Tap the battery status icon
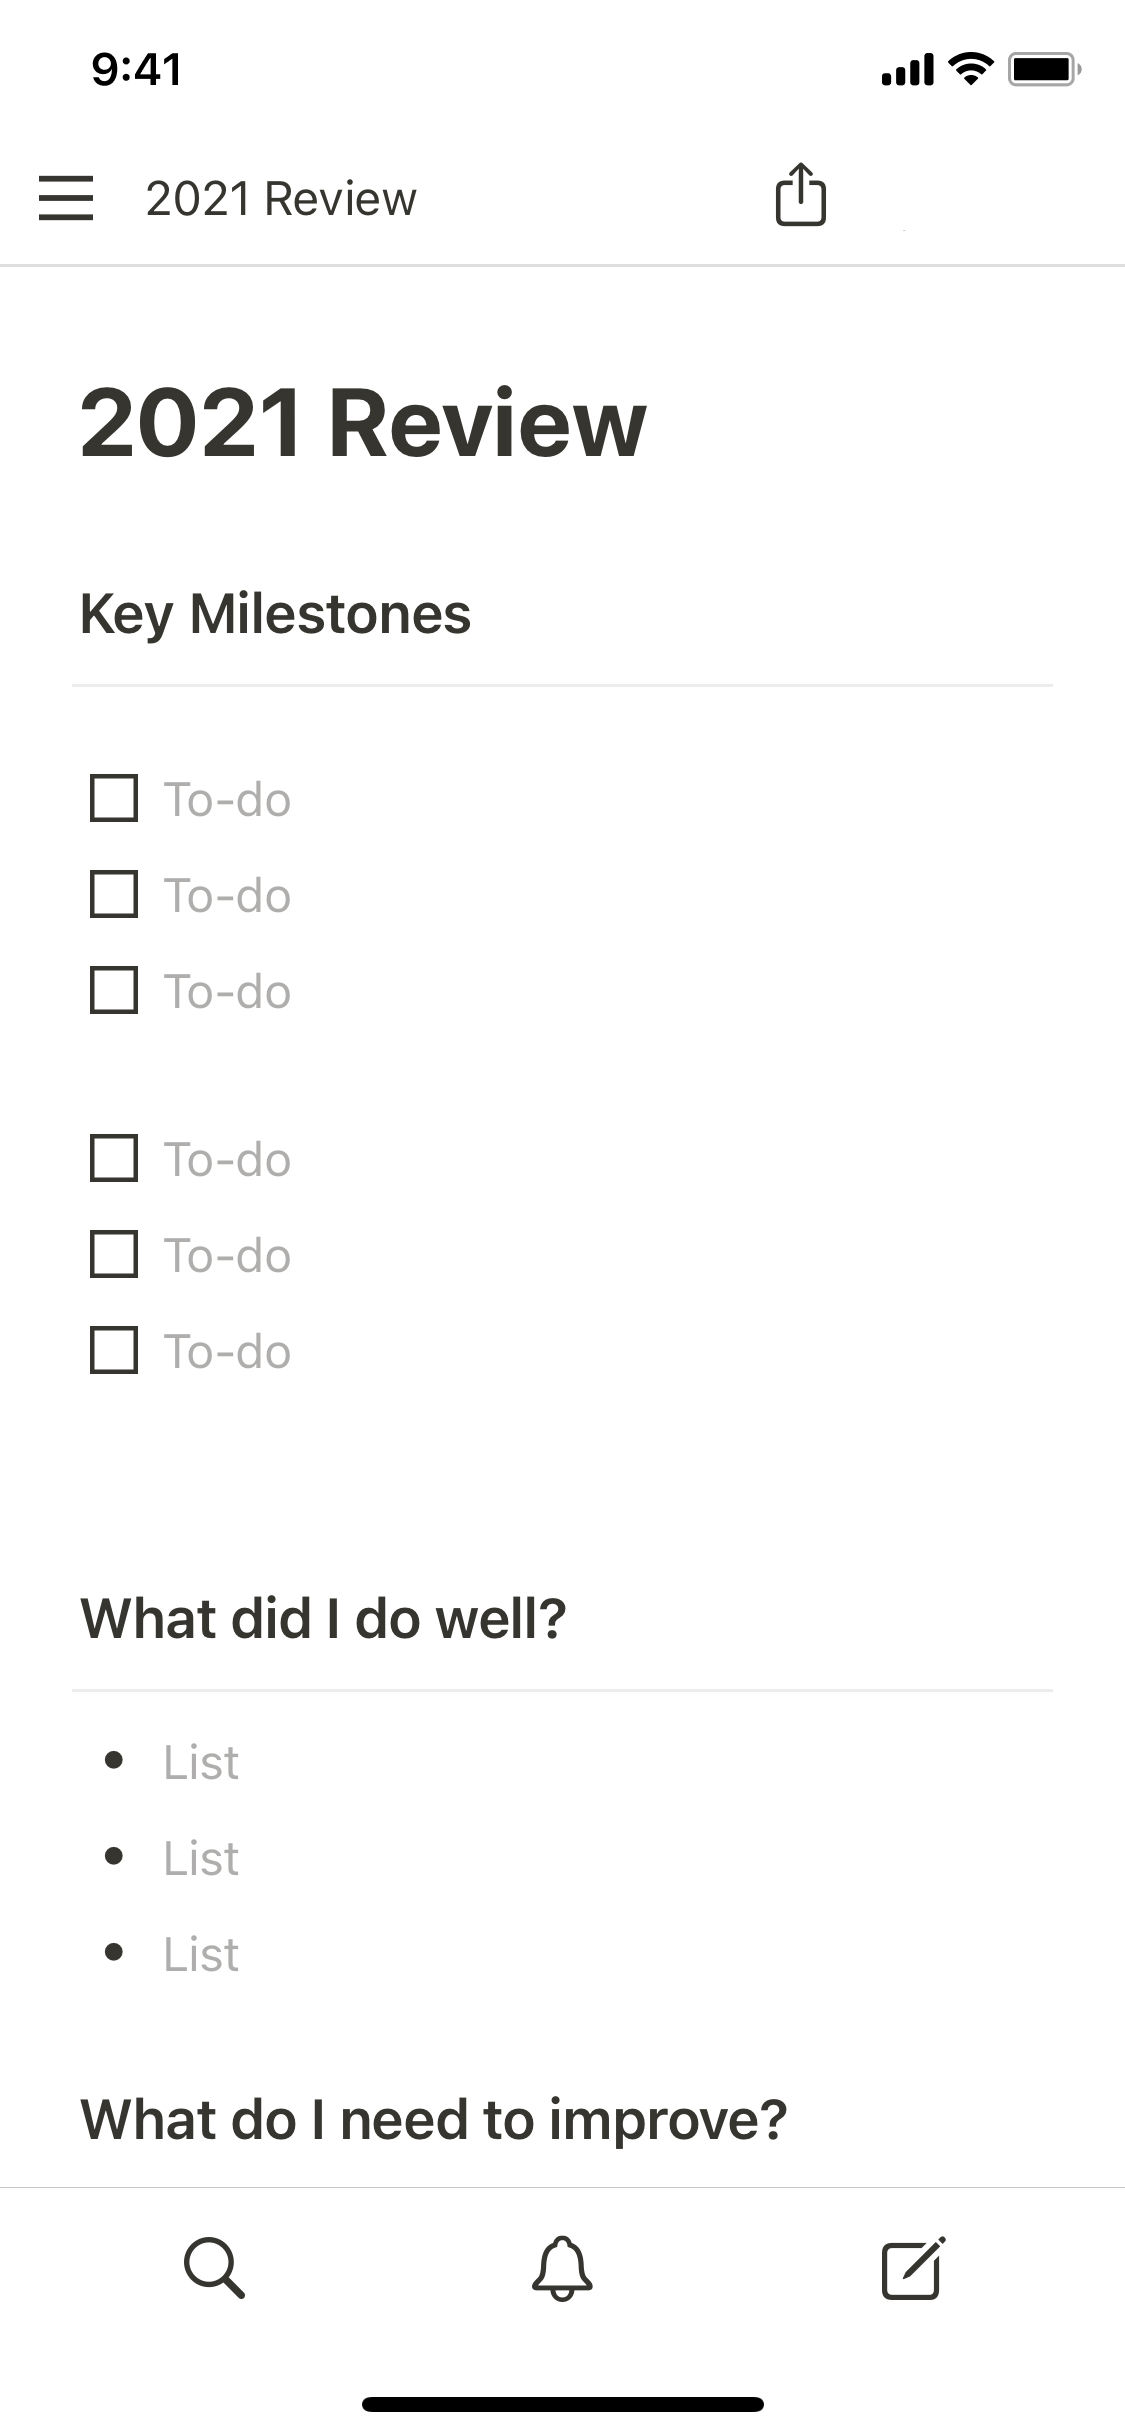 (1044, 69)
